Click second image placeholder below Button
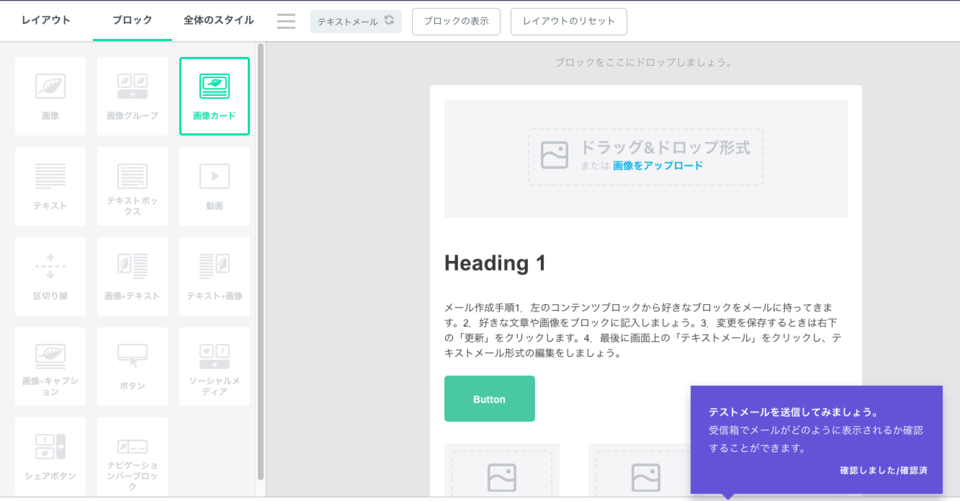 [x=645, y=477]
